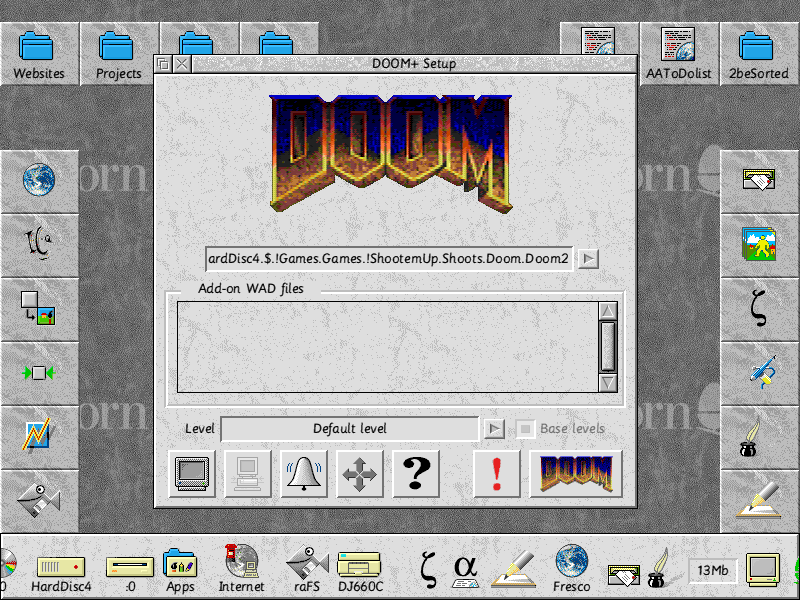
Task: Click the globe icon on left pinboard
Action: pyautogui.click(x=39, y=180)
